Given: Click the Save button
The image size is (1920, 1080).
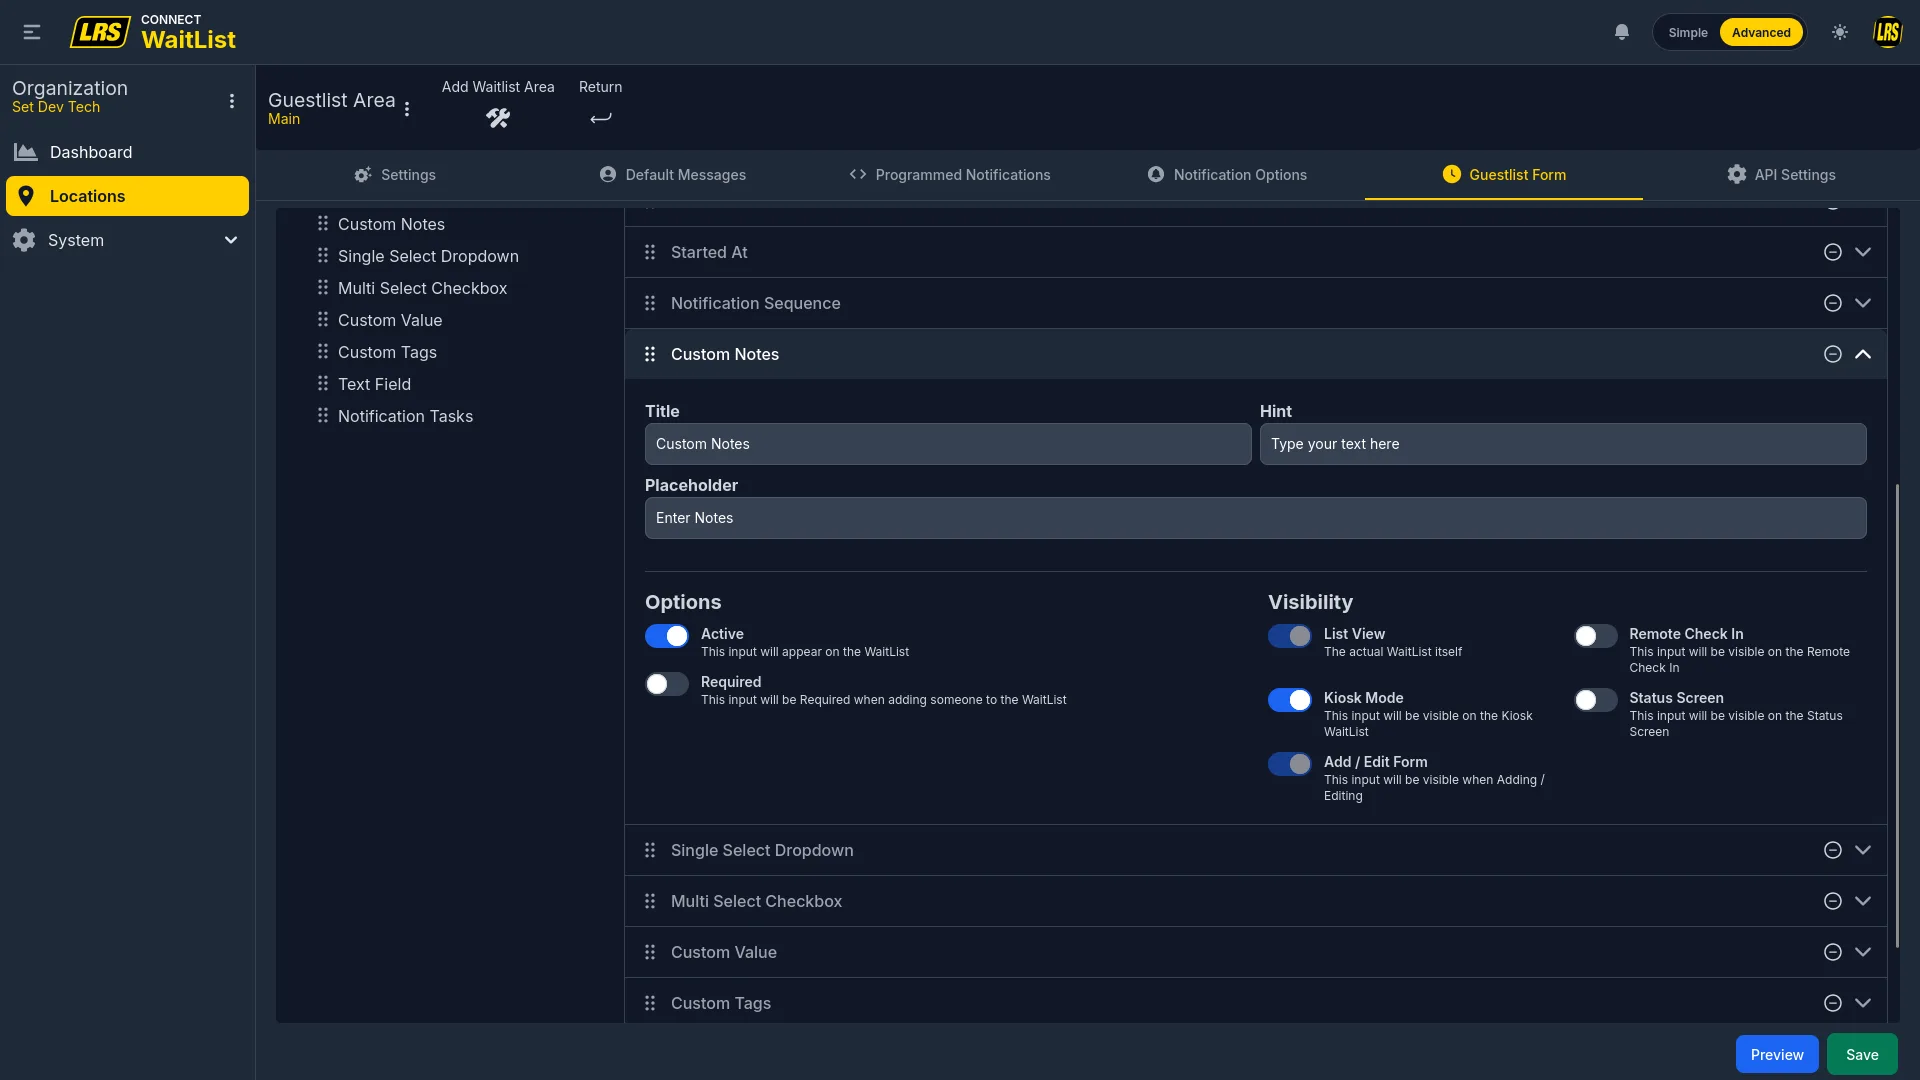Looking at the screenshot, I should pyautogui.click(x=1862, y=1055).
